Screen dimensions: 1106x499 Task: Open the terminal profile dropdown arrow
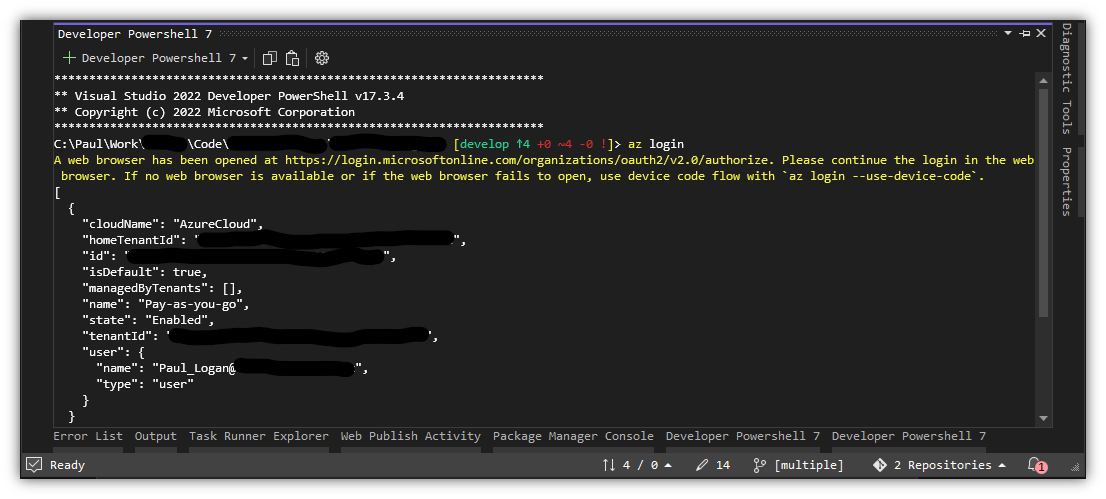[245, 59]
